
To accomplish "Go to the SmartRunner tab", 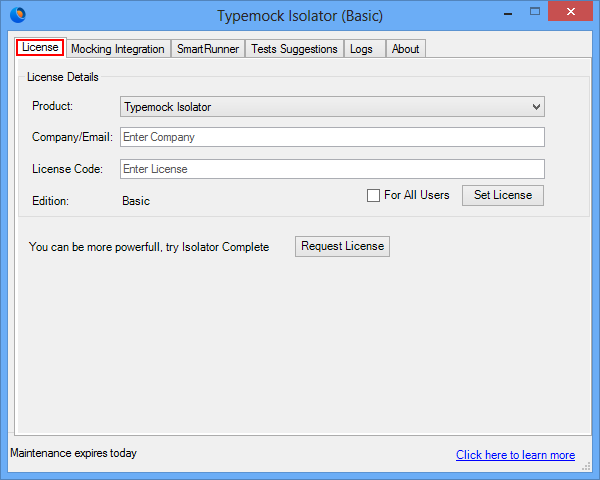I will pos(208,49).
